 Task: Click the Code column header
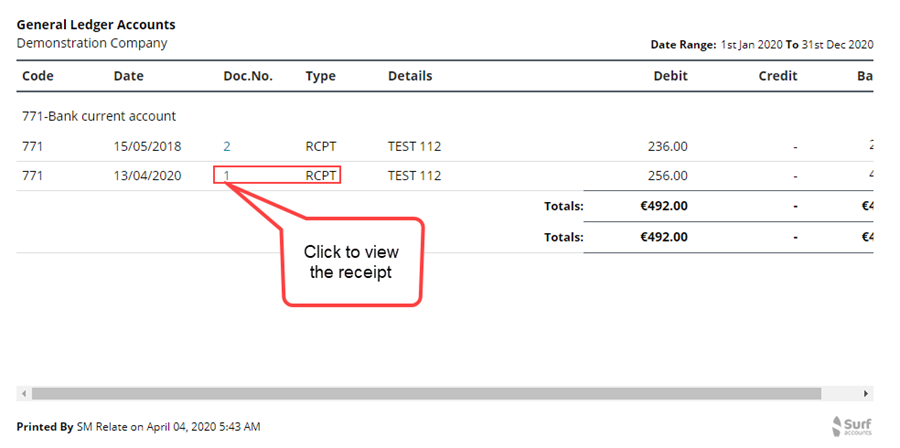[38, 76]
